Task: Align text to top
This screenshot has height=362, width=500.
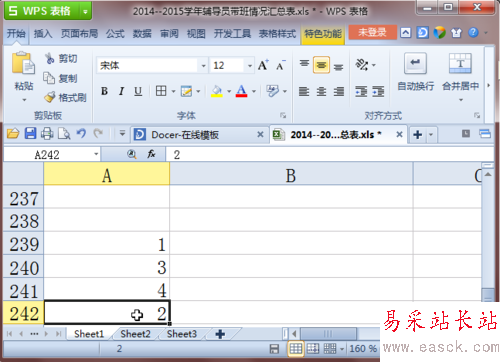Action: tap(304, 64)
